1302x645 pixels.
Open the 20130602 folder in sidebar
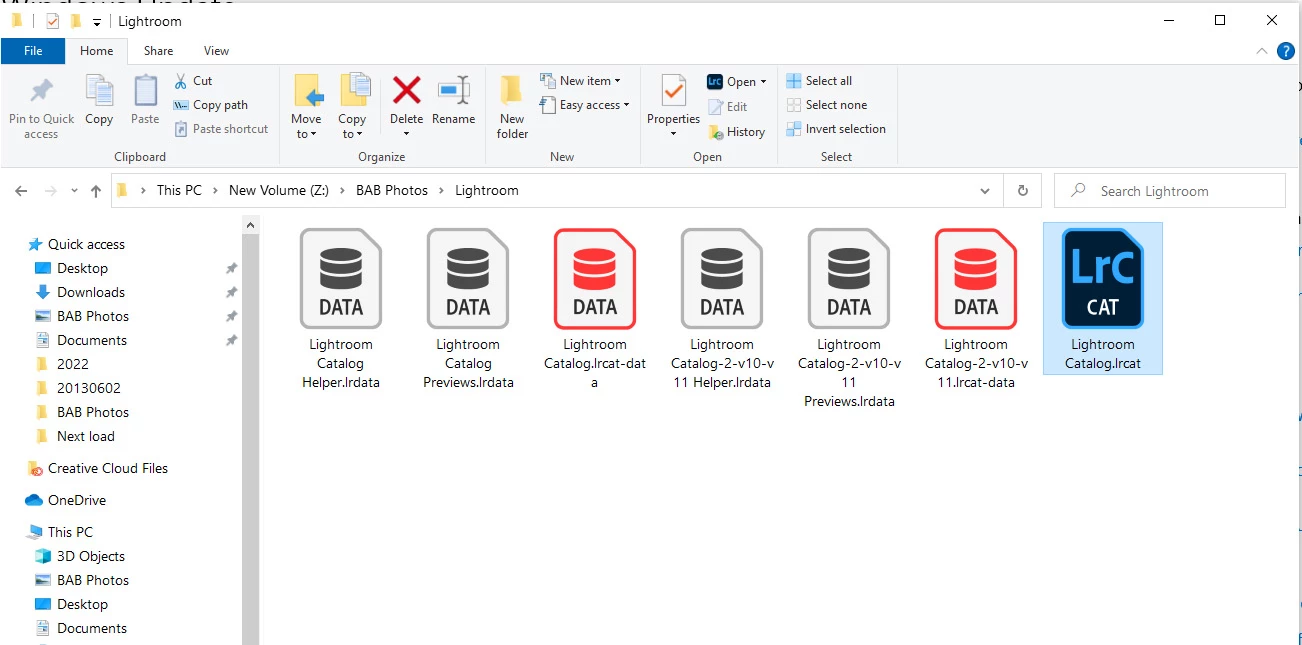coord(89,388)
